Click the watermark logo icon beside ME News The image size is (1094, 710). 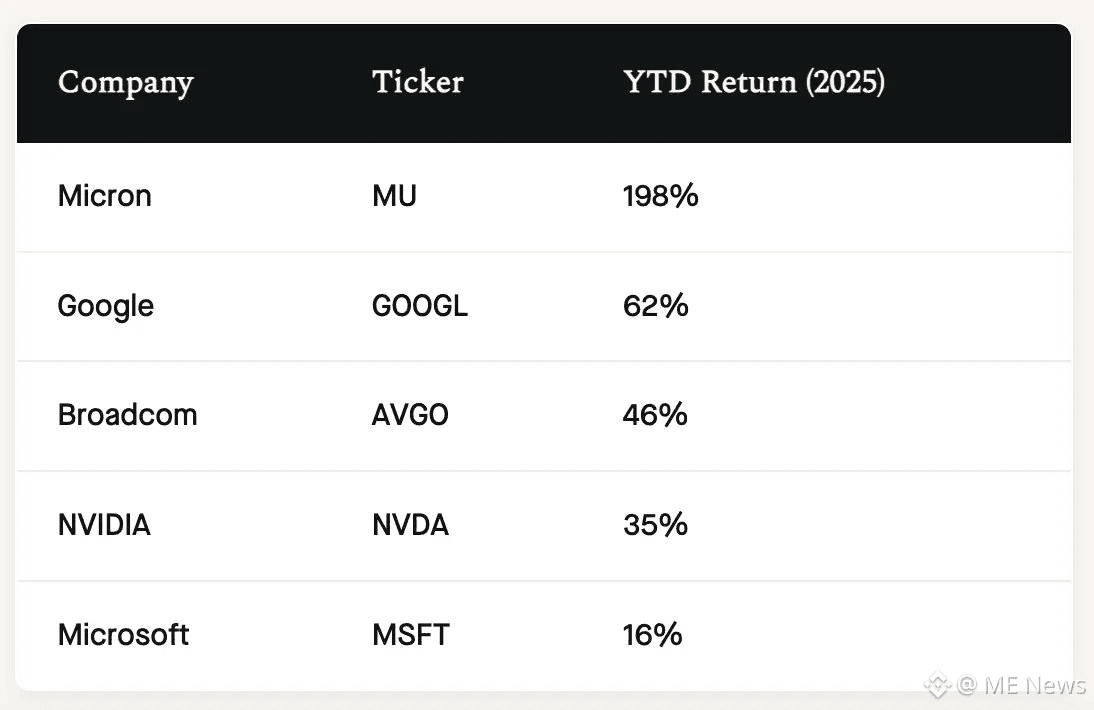pos(937,685)
